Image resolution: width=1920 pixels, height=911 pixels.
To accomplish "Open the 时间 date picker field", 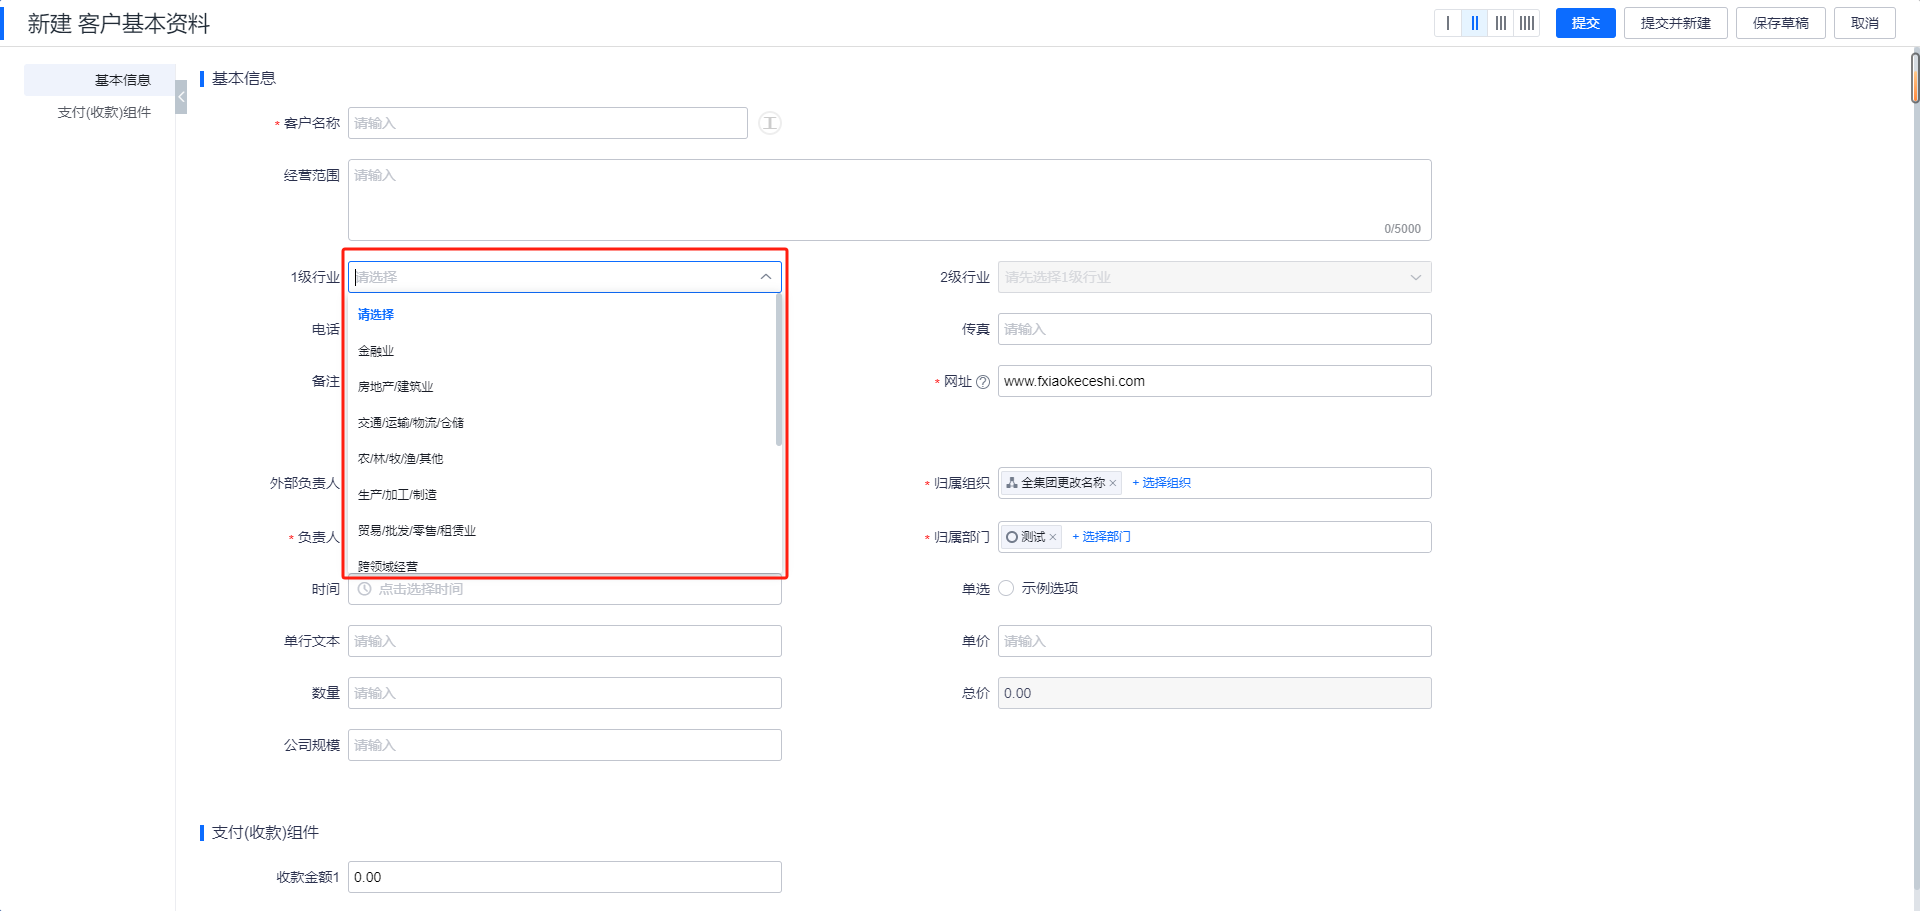I will point(564,590).
